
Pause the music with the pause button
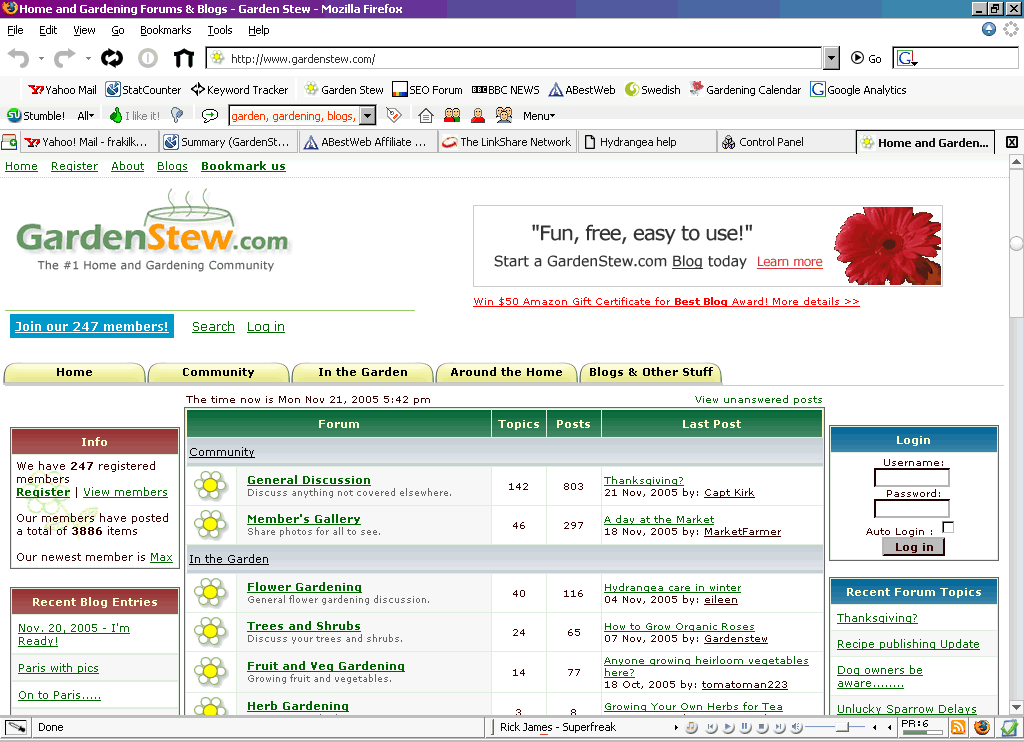coord(746,728)
